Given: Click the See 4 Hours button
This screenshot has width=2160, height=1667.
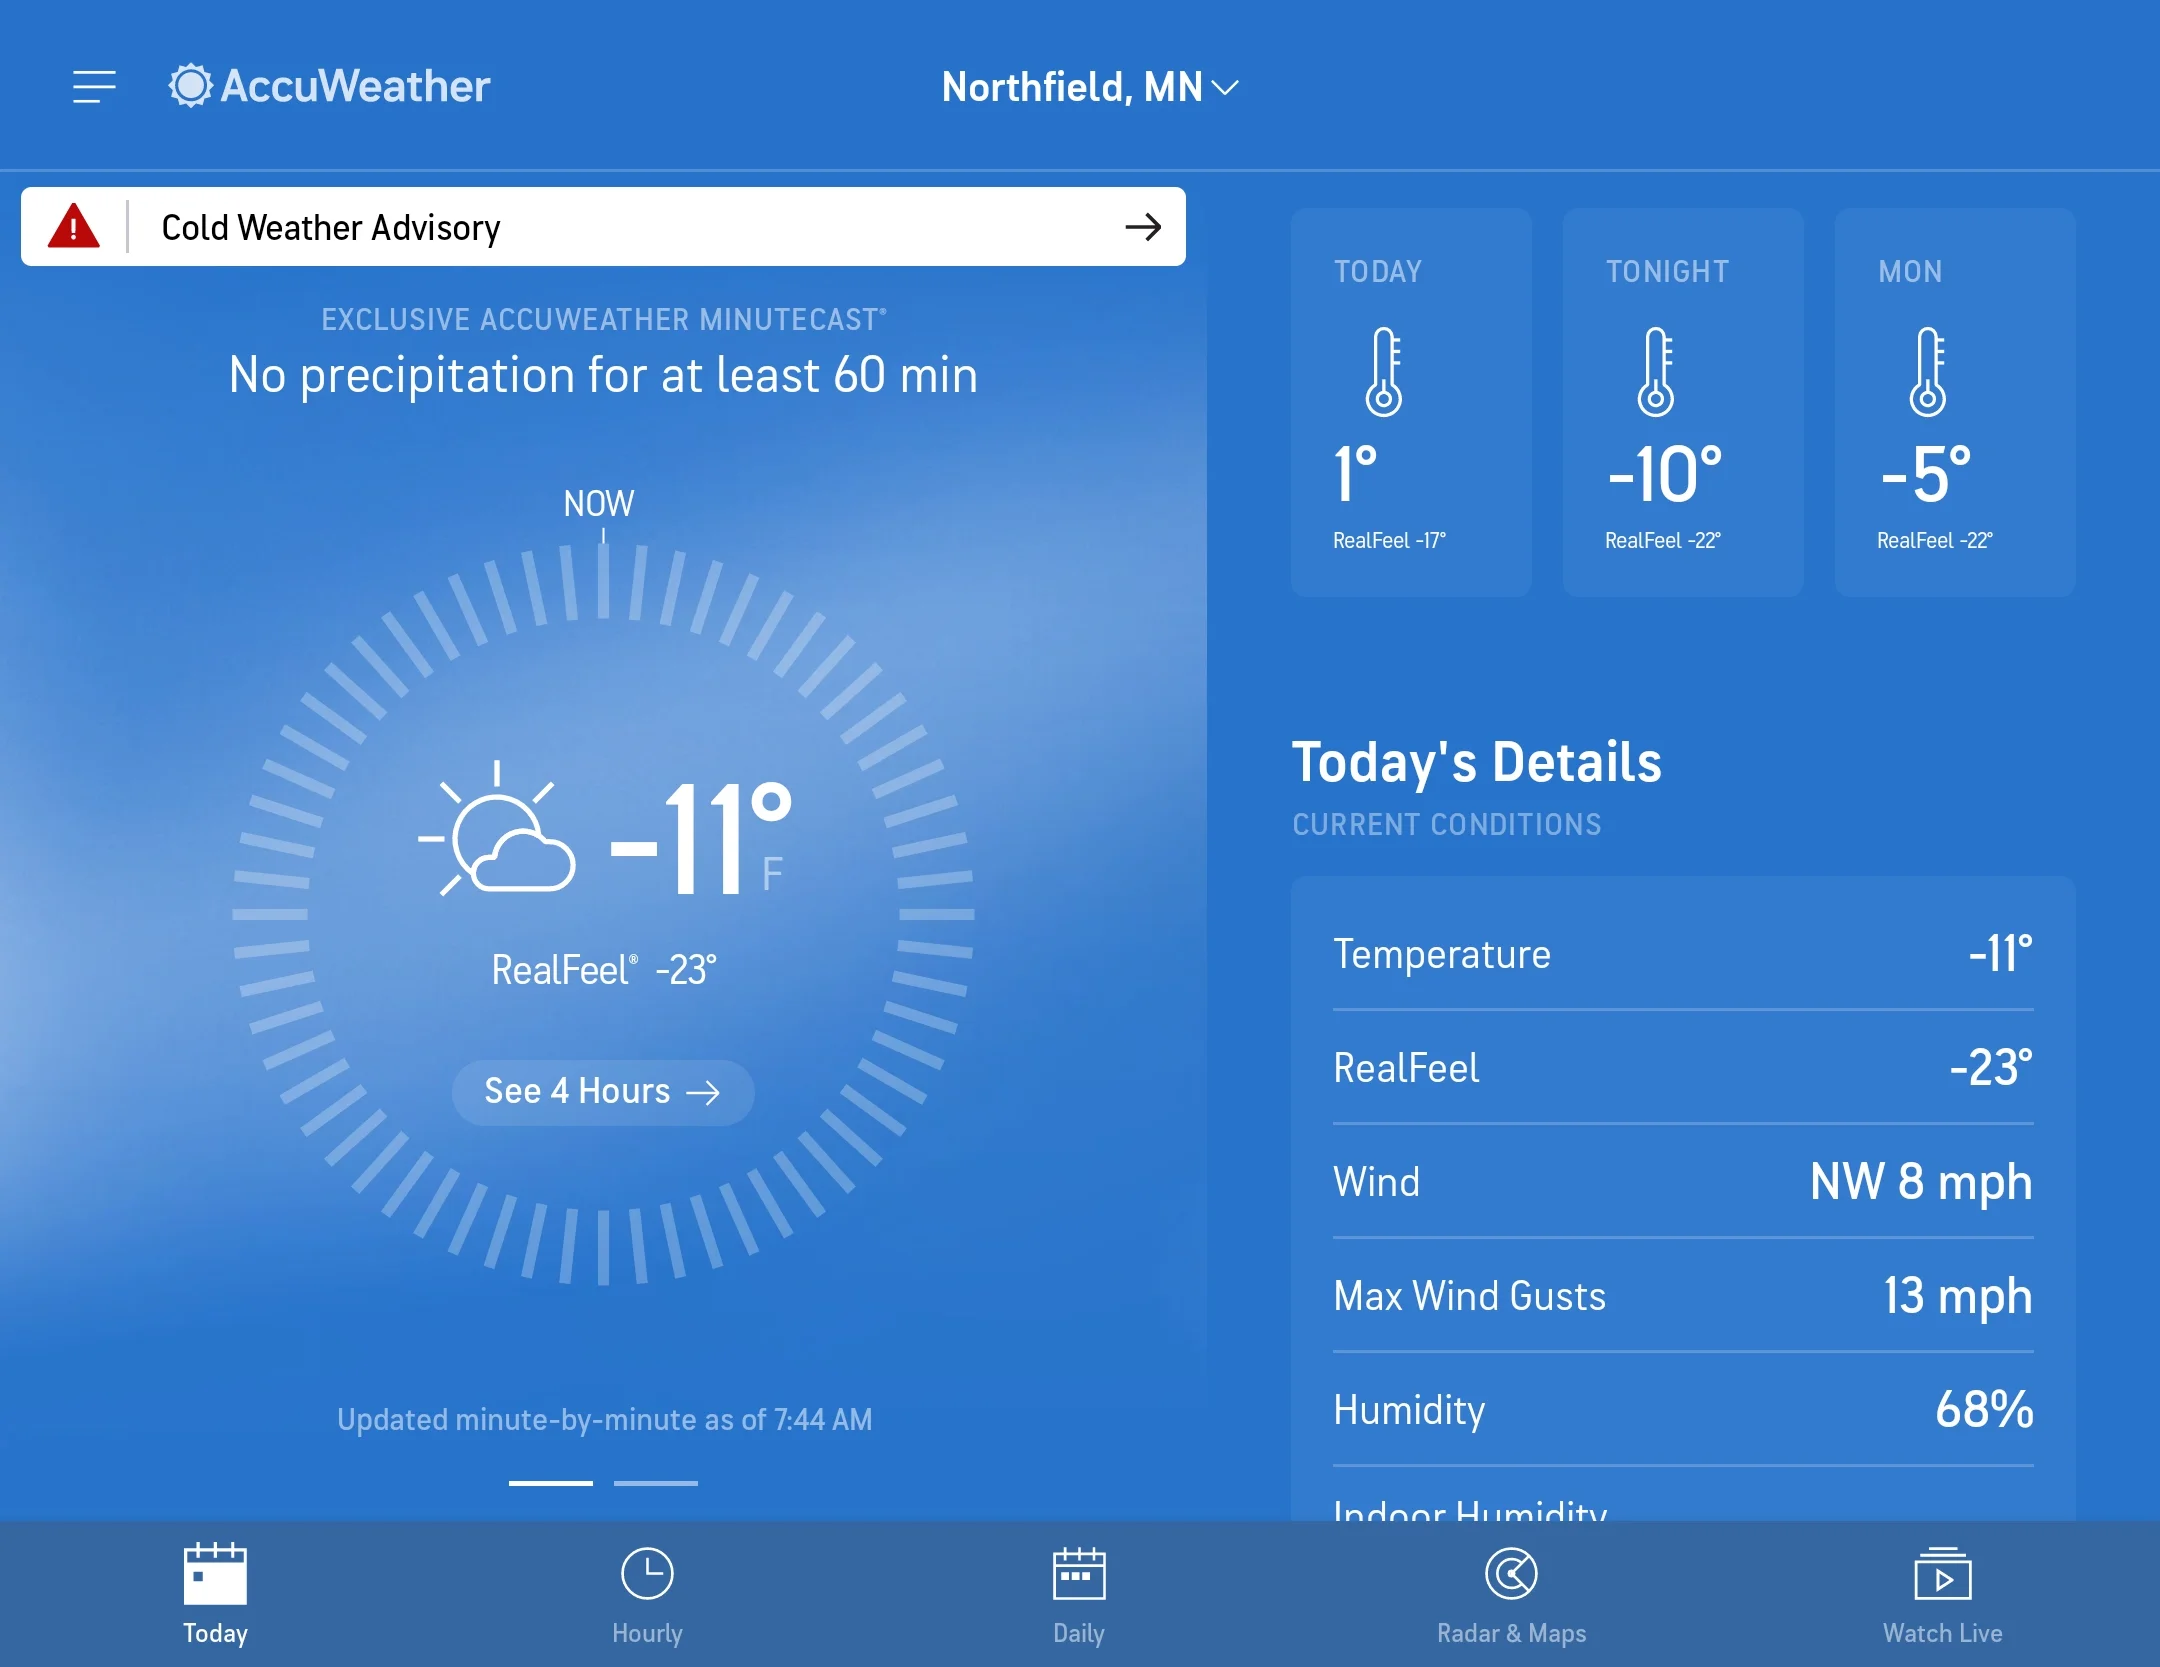Looking at the screenshot, I should pyautogui.click(x=603, y=1092).
